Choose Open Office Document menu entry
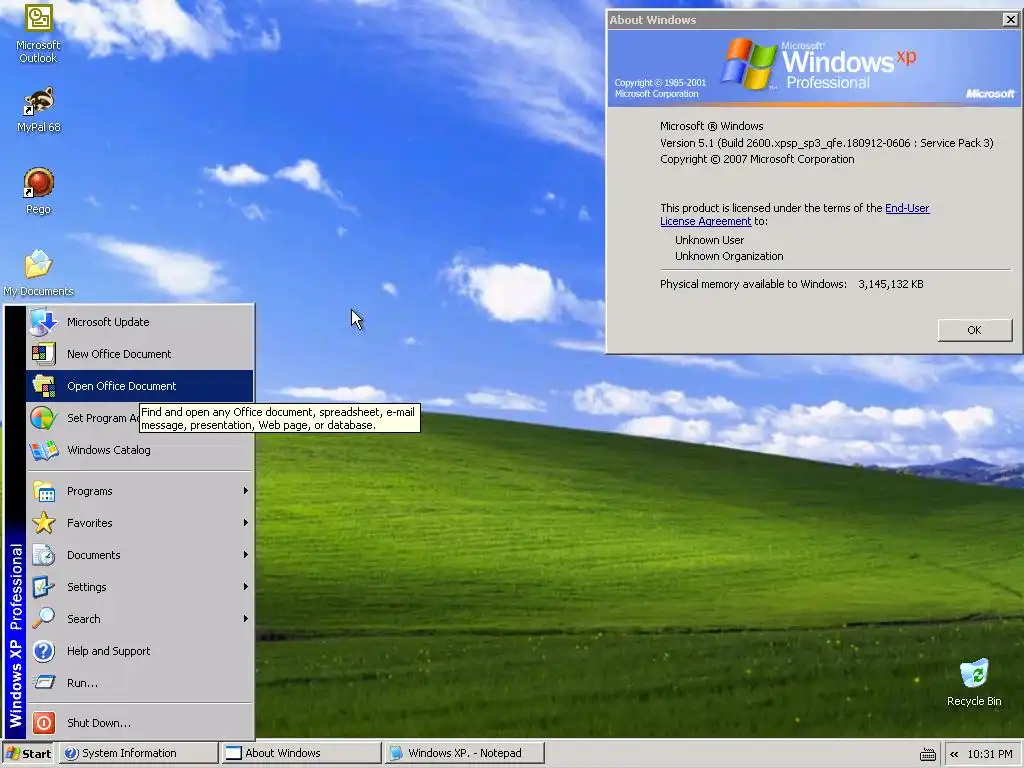 (x=140, y=386)
